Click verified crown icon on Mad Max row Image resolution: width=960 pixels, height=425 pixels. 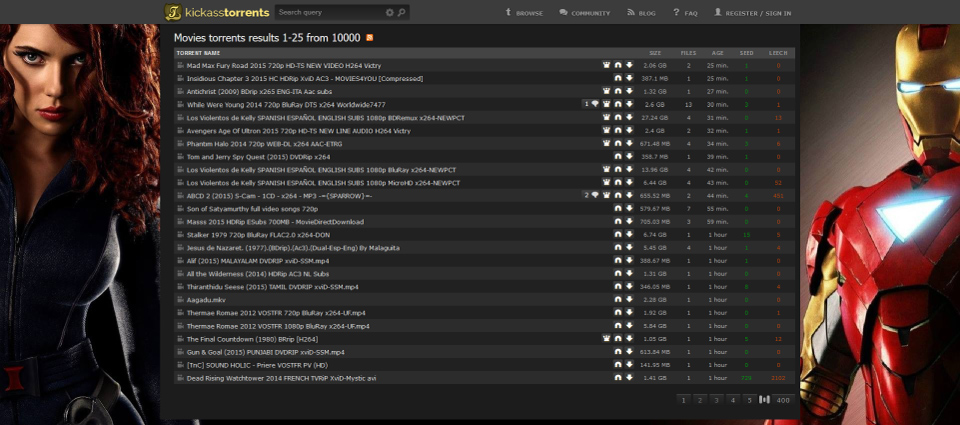(x=607, y=65)
